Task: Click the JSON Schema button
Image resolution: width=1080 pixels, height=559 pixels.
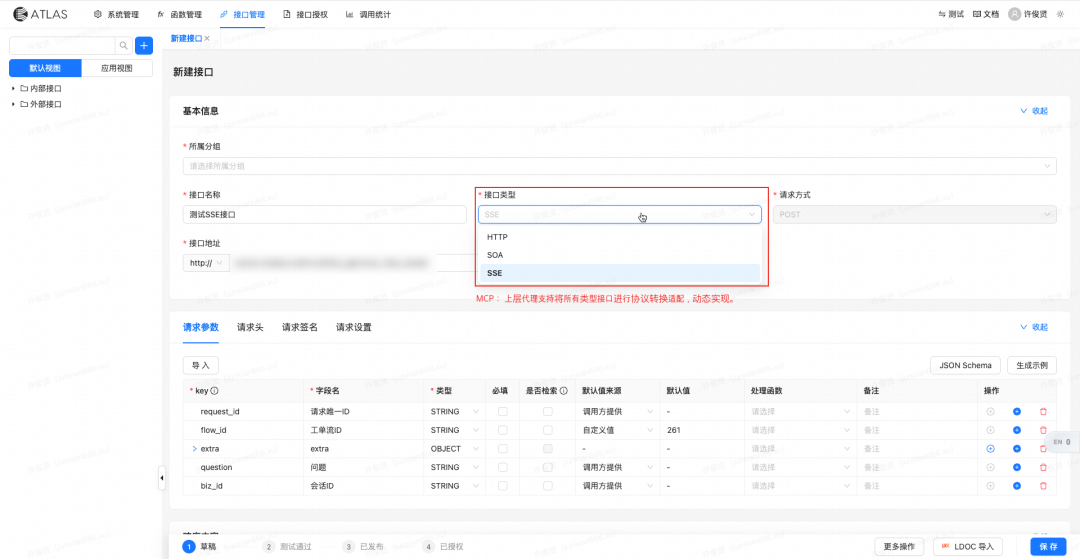Action: pos(965,365)
